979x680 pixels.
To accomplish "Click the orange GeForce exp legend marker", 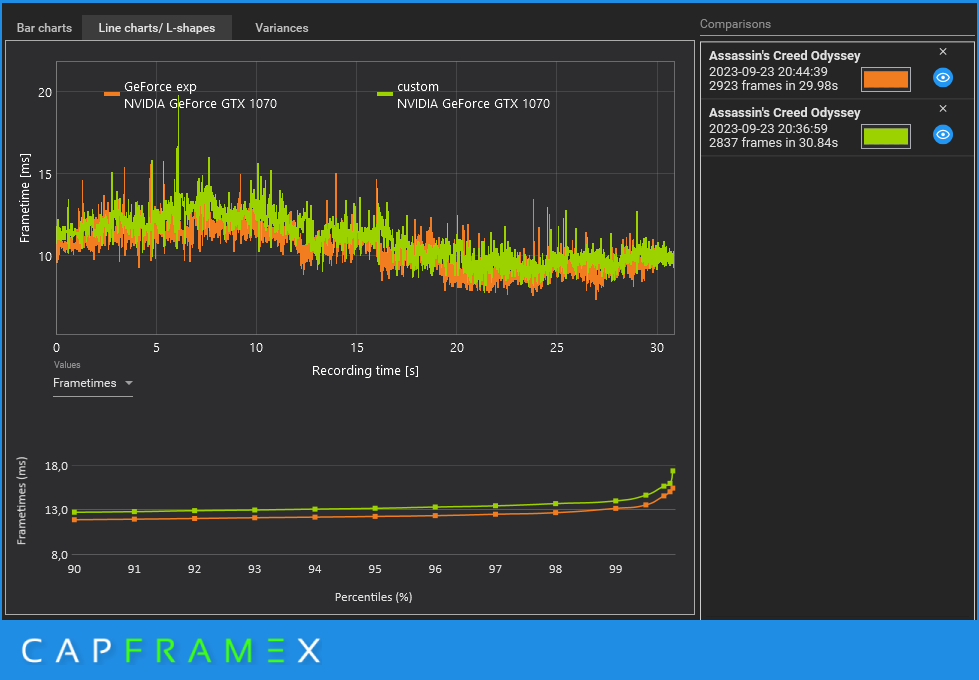I will pyautogui.click(x=112, y=94).
